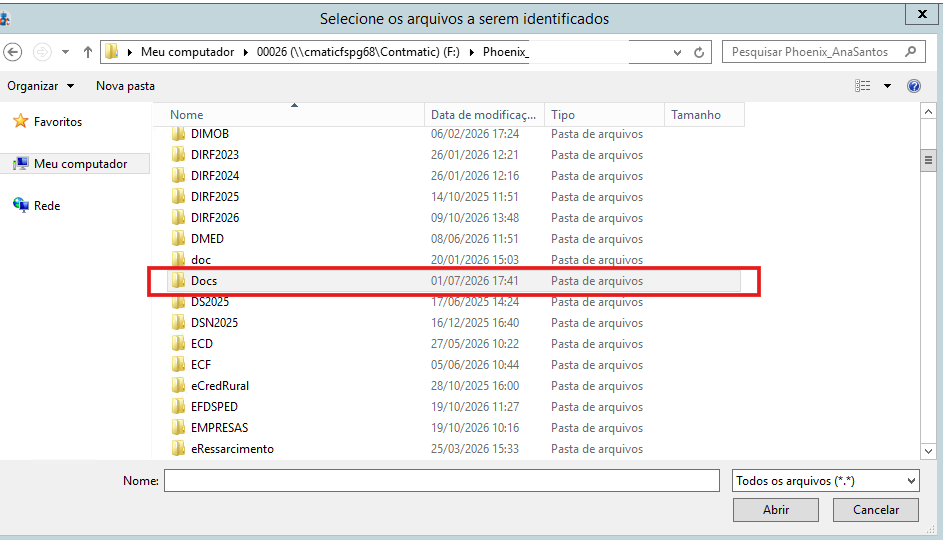Select the DMED folder

[x=207, y=239]
